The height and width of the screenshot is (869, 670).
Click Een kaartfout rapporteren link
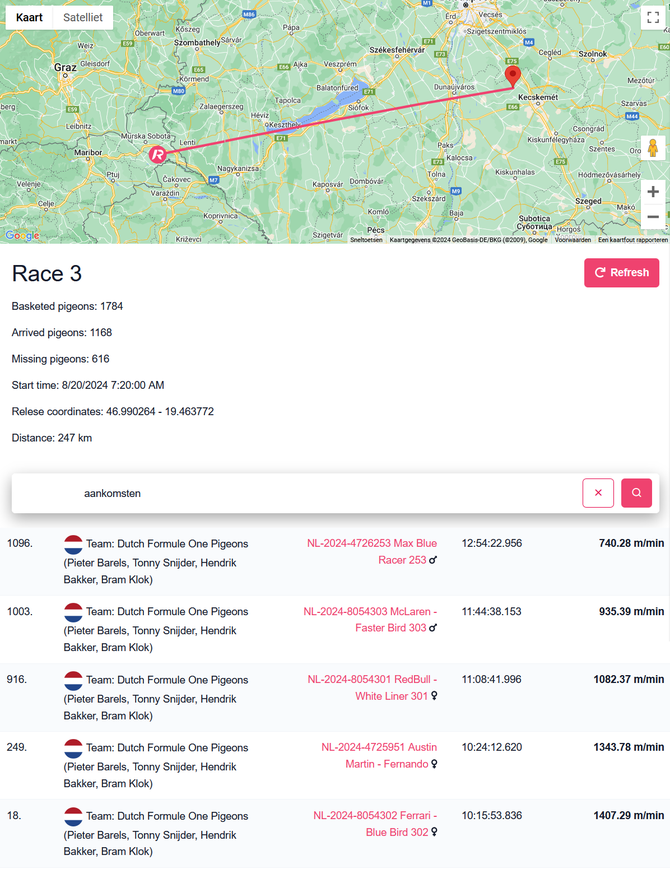(633, 240)
